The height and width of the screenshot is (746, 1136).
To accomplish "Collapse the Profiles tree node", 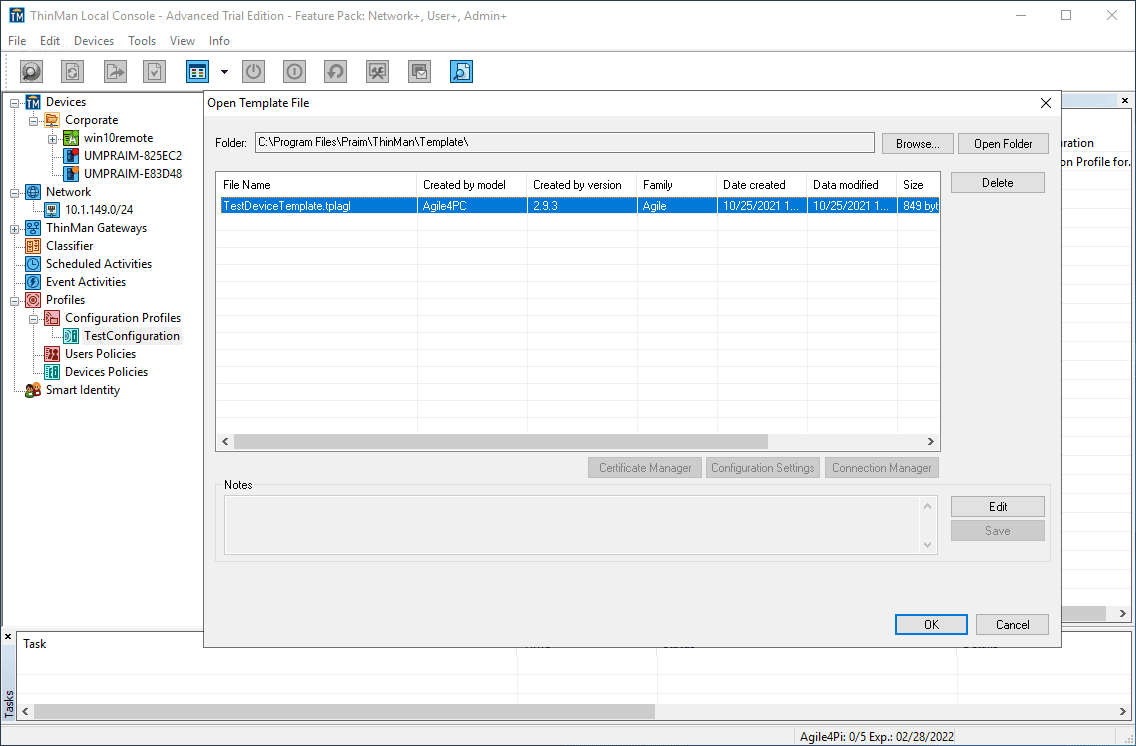I will click(14, 301).
